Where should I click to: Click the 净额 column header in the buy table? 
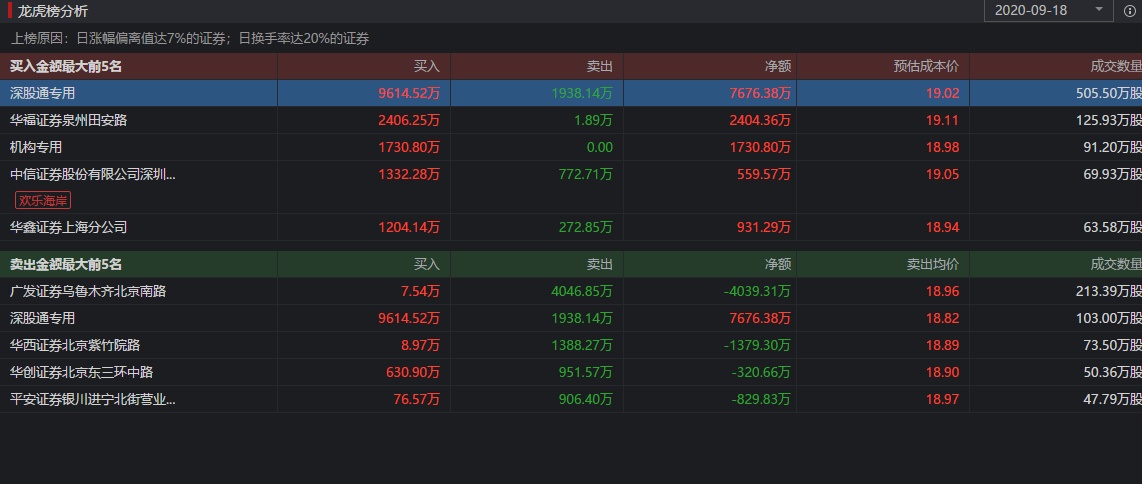(x=777, y=66)
